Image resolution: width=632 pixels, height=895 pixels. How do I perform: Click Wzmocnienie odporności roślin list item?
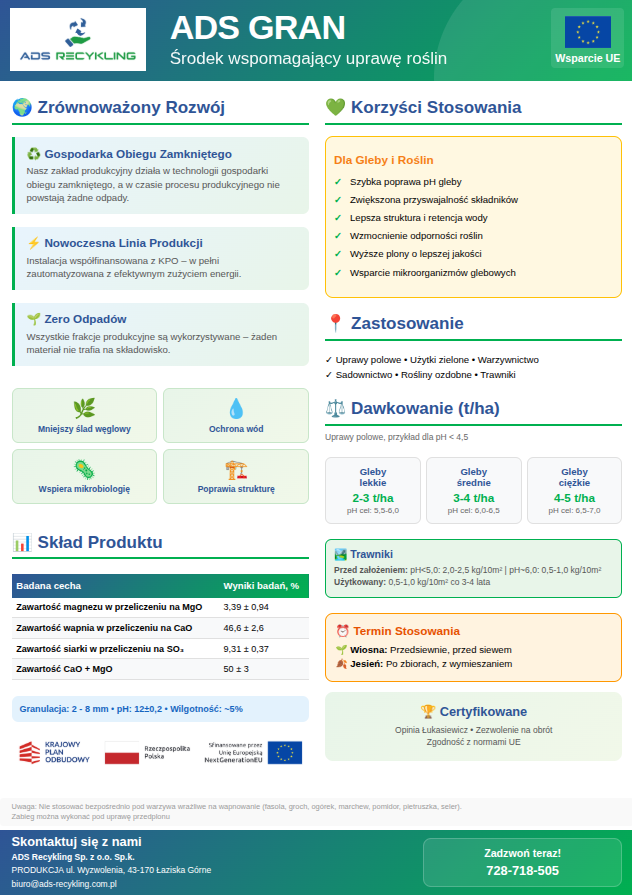[x=416, y=236]
